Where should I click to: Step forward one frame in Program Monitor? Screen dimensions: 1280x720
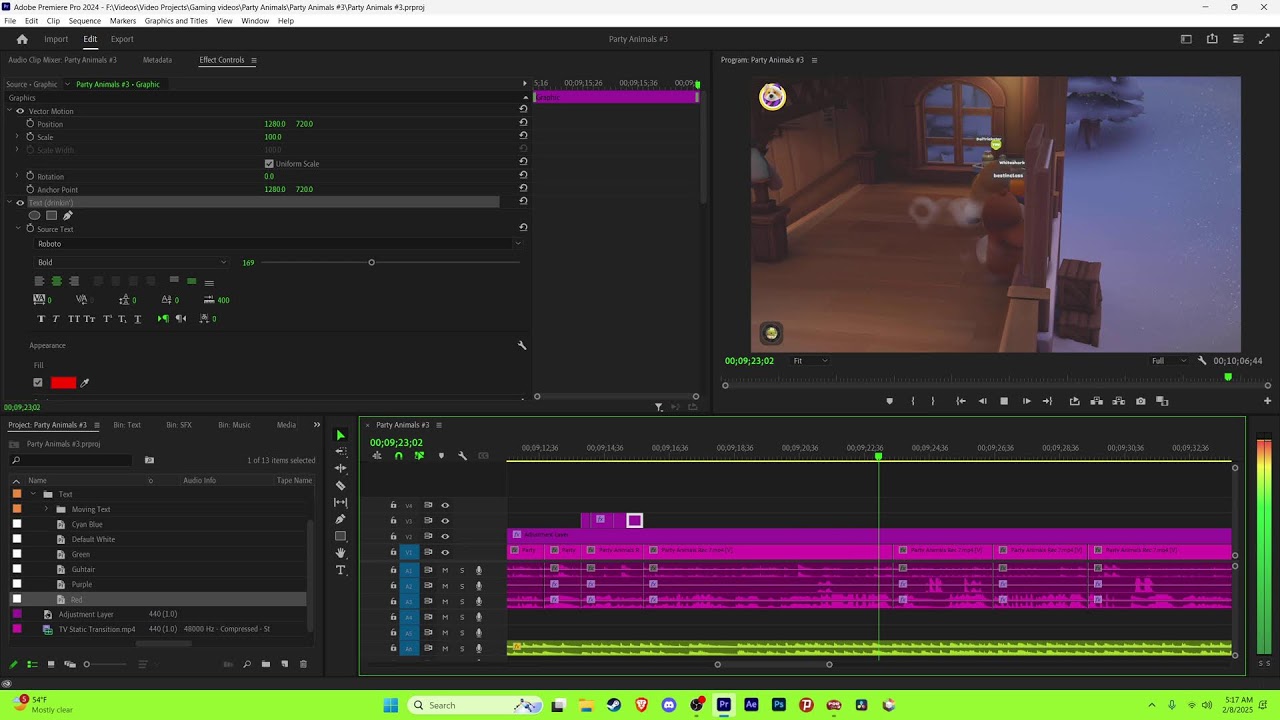[1026, 401]
